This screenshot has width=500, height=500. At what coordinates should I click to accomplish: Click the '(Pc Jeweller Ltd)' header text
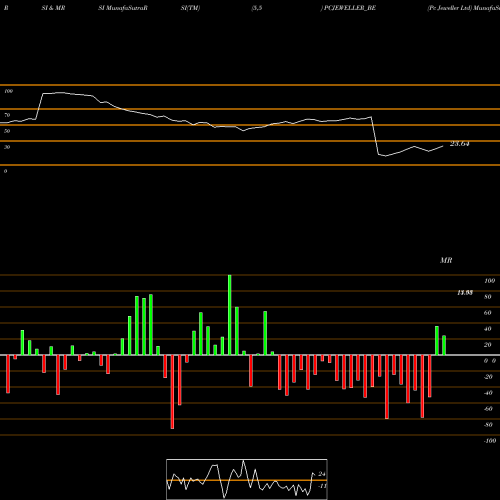tap(450, 8)
